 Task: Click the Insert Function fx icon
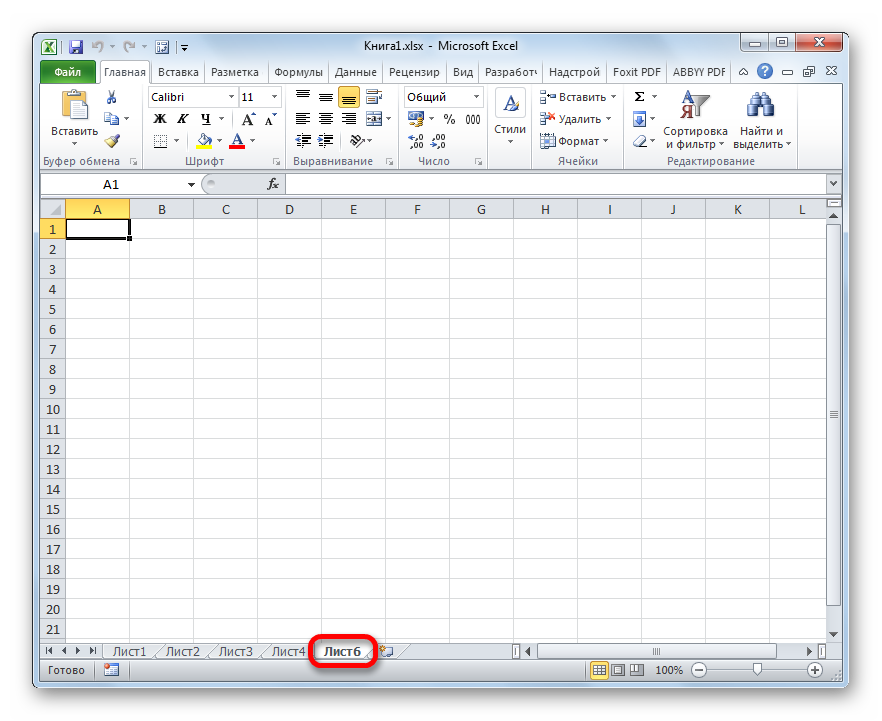[x=272, y=185]
